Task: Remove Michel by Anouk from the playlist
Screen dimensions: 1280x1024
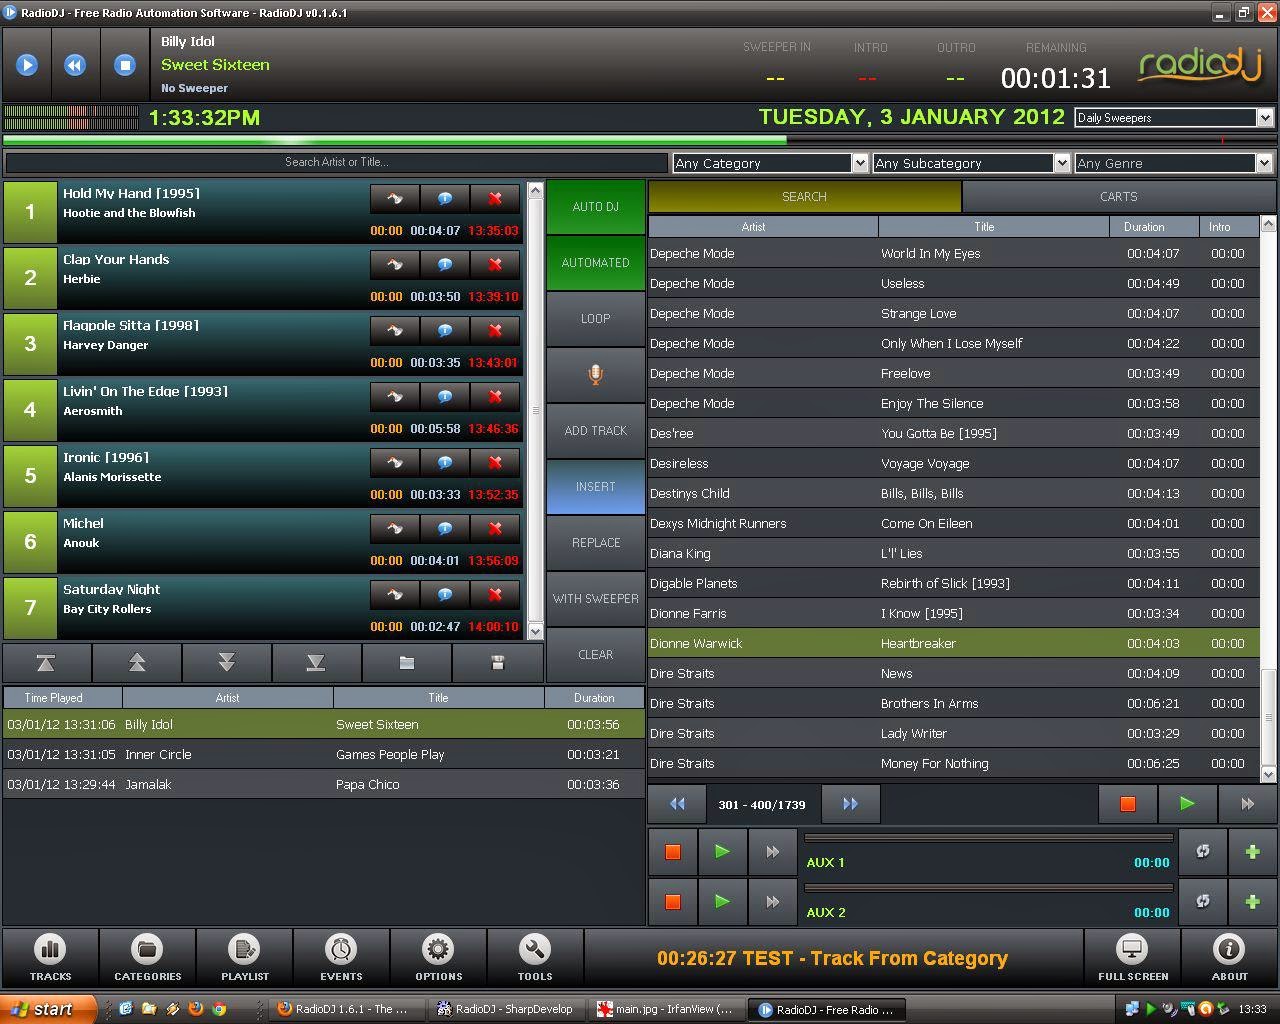Action: pyautogui.click(x=495, y=528)
